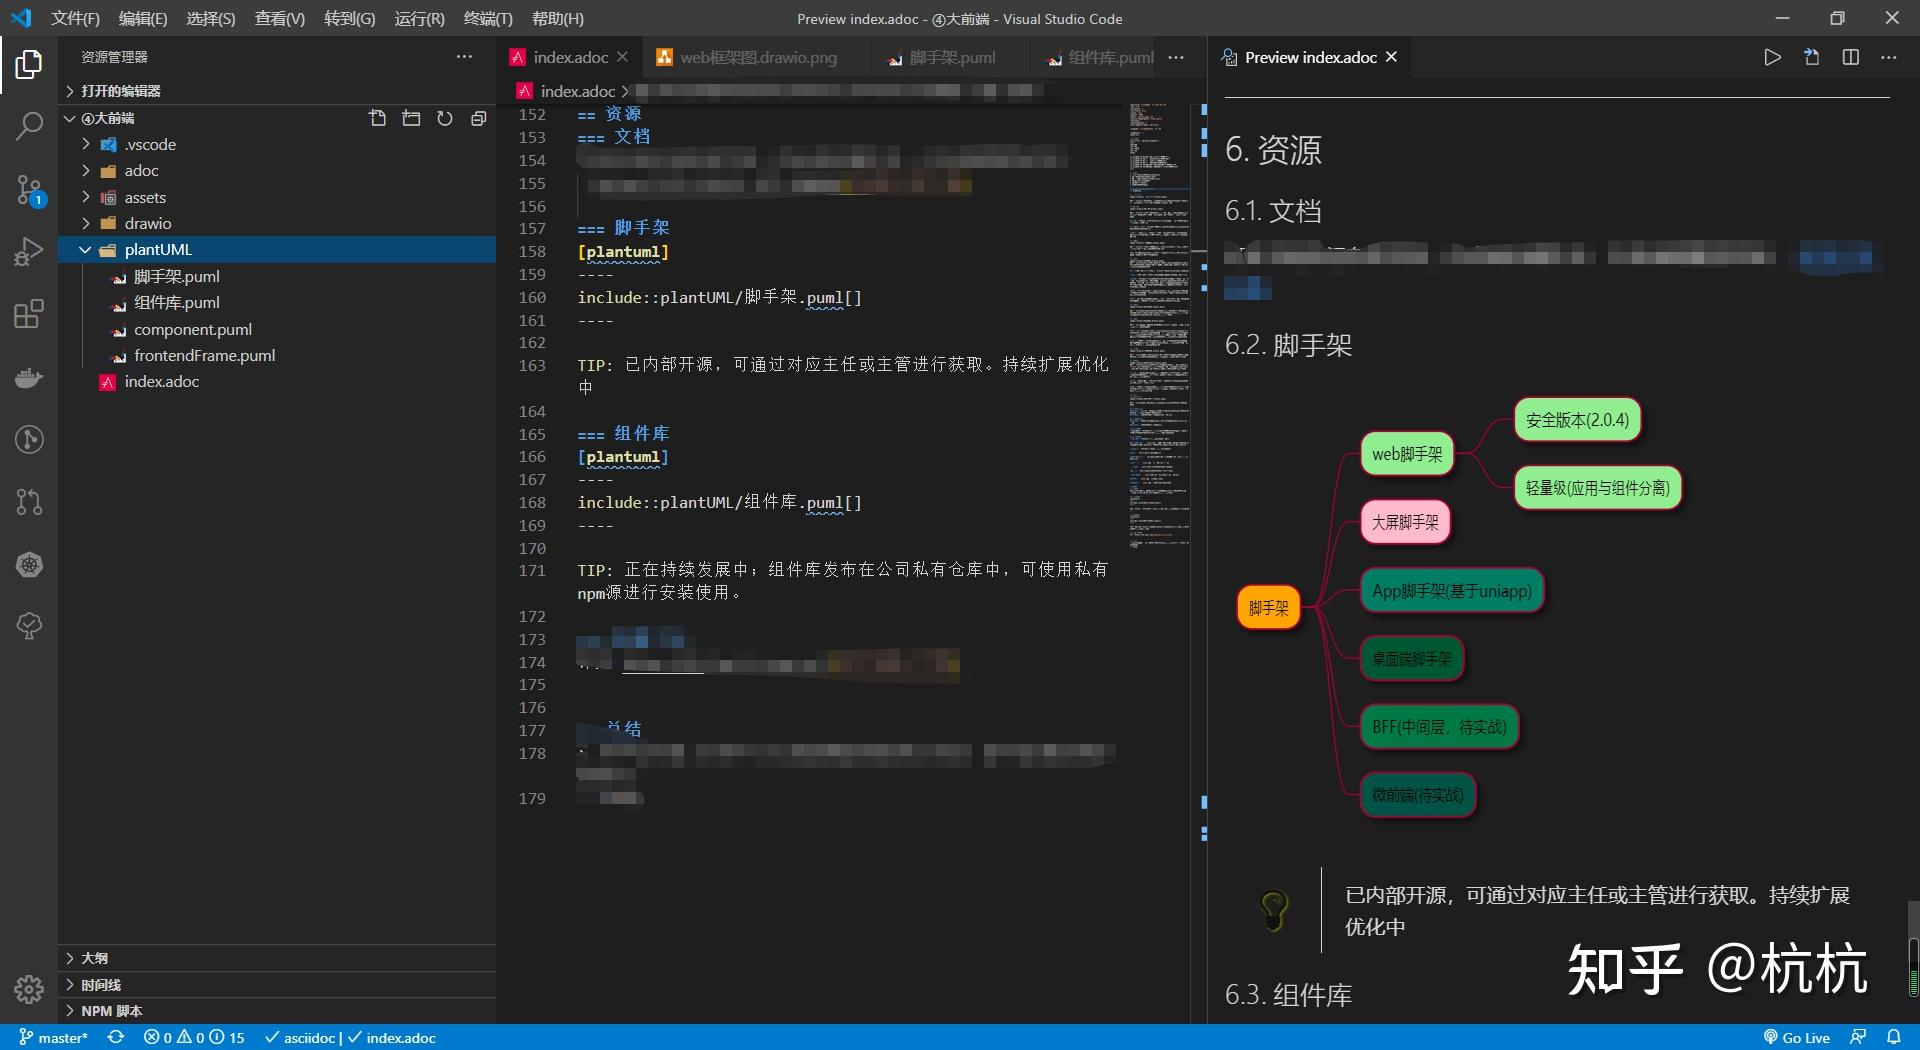Open the Docker sidebar panel
The height and width of the screenshot is (1050, 1920).
click(28, 377)
